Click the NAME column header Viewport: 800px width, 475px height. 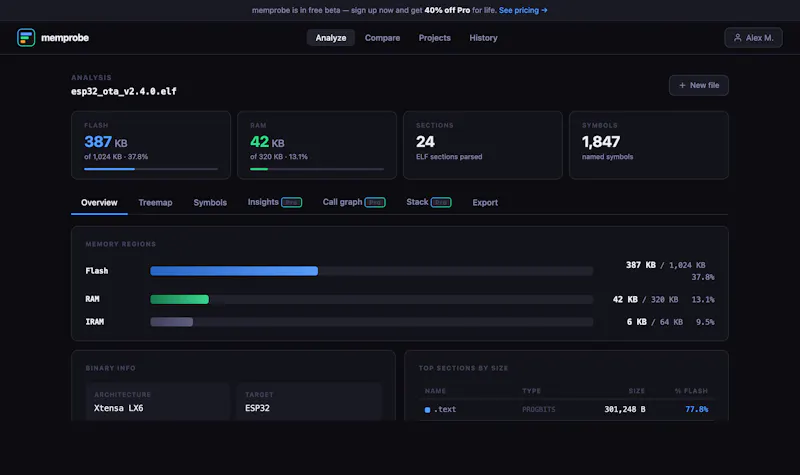[435, 391]
